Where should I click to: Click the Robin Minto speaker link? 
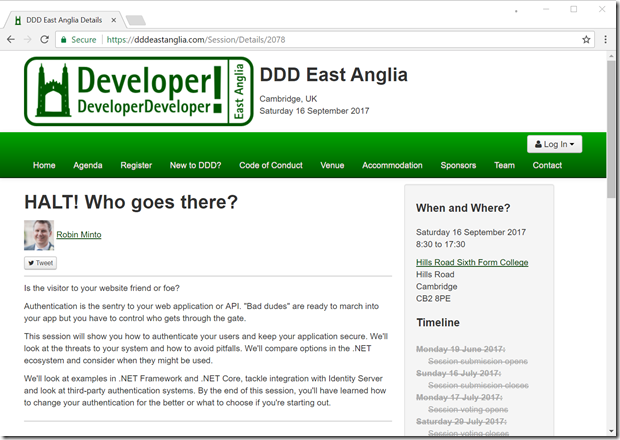pyautogui.click(x=79, y=235)
